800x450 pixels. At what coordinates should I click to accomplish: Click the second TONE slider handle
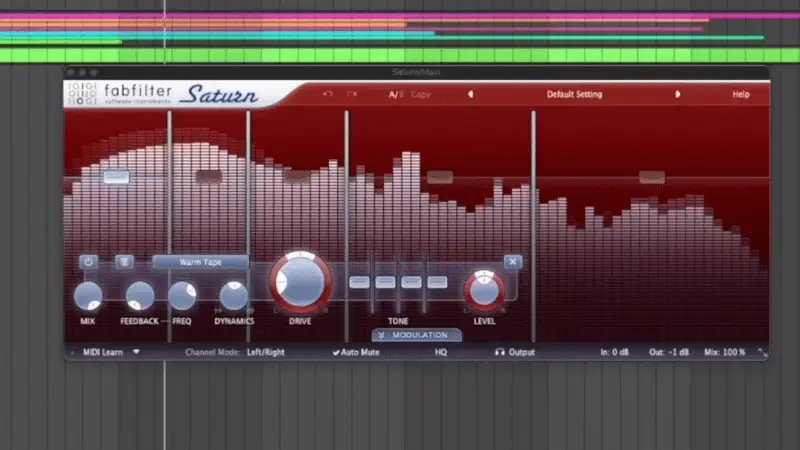[385, 282]
